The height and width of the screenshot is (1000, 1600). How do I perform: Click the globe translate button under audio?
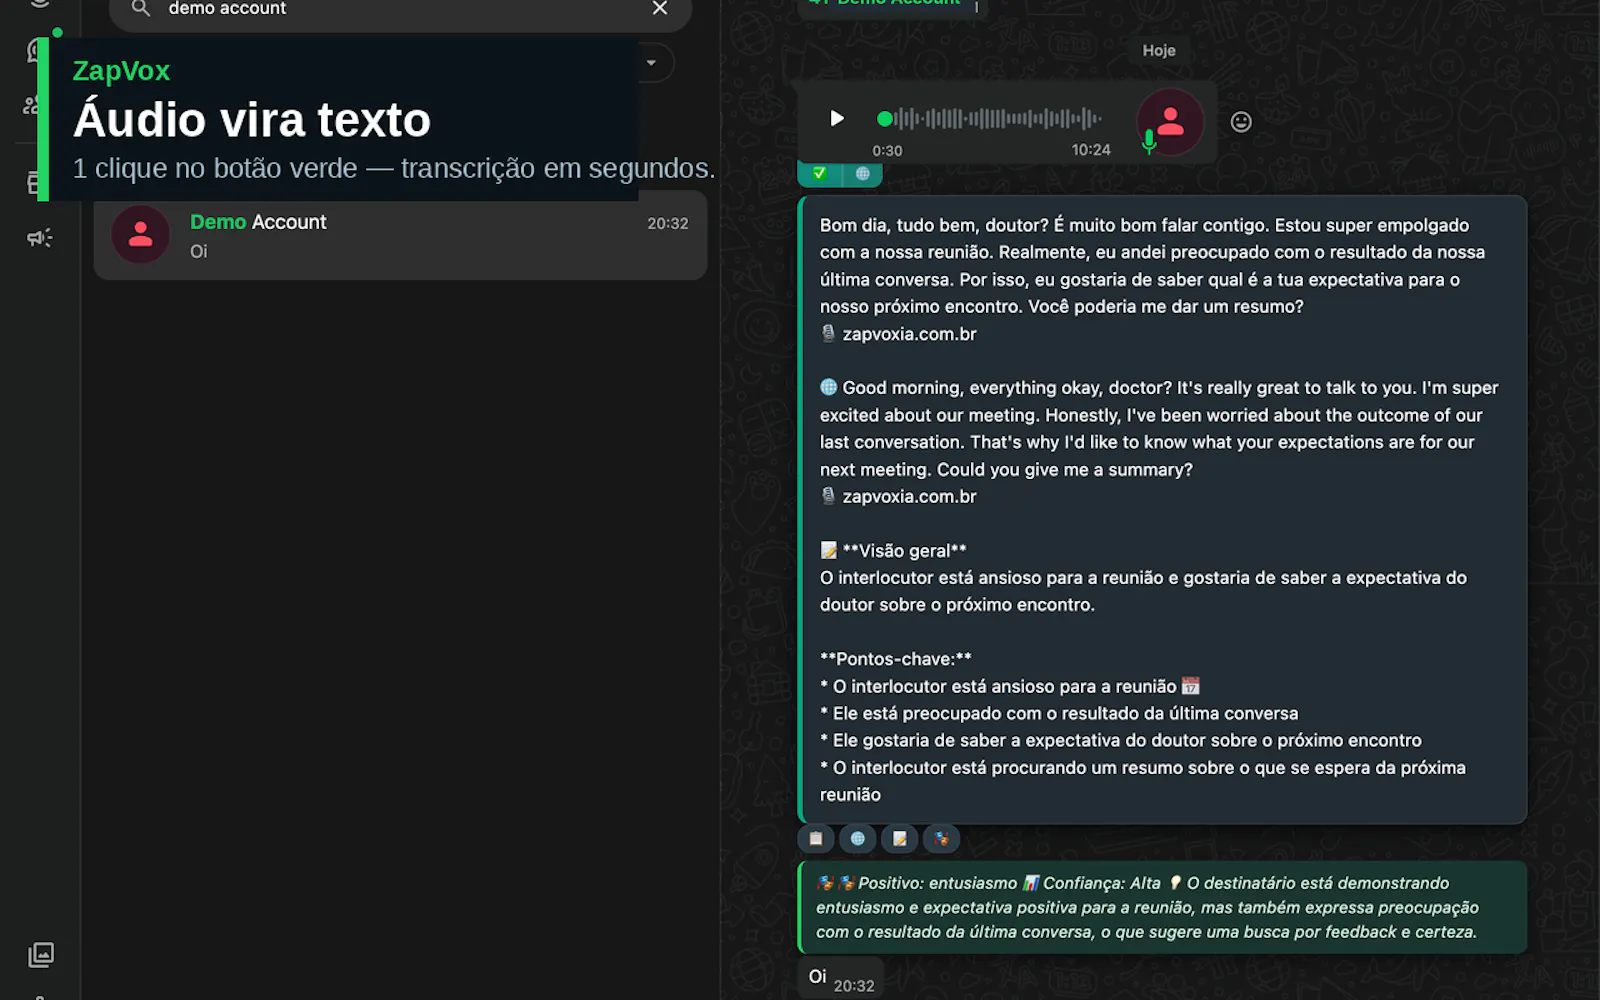coord(862,174)
